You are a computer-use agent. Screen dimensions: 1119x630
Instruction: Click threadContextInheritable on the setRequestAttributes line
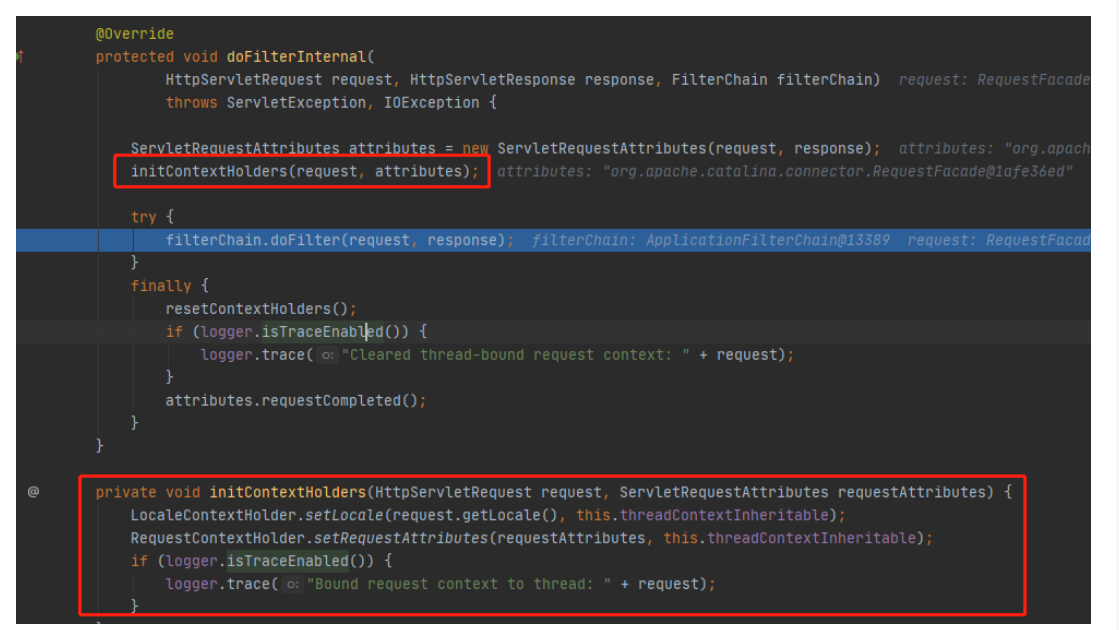pyautogui.click(x=811, y=538)
